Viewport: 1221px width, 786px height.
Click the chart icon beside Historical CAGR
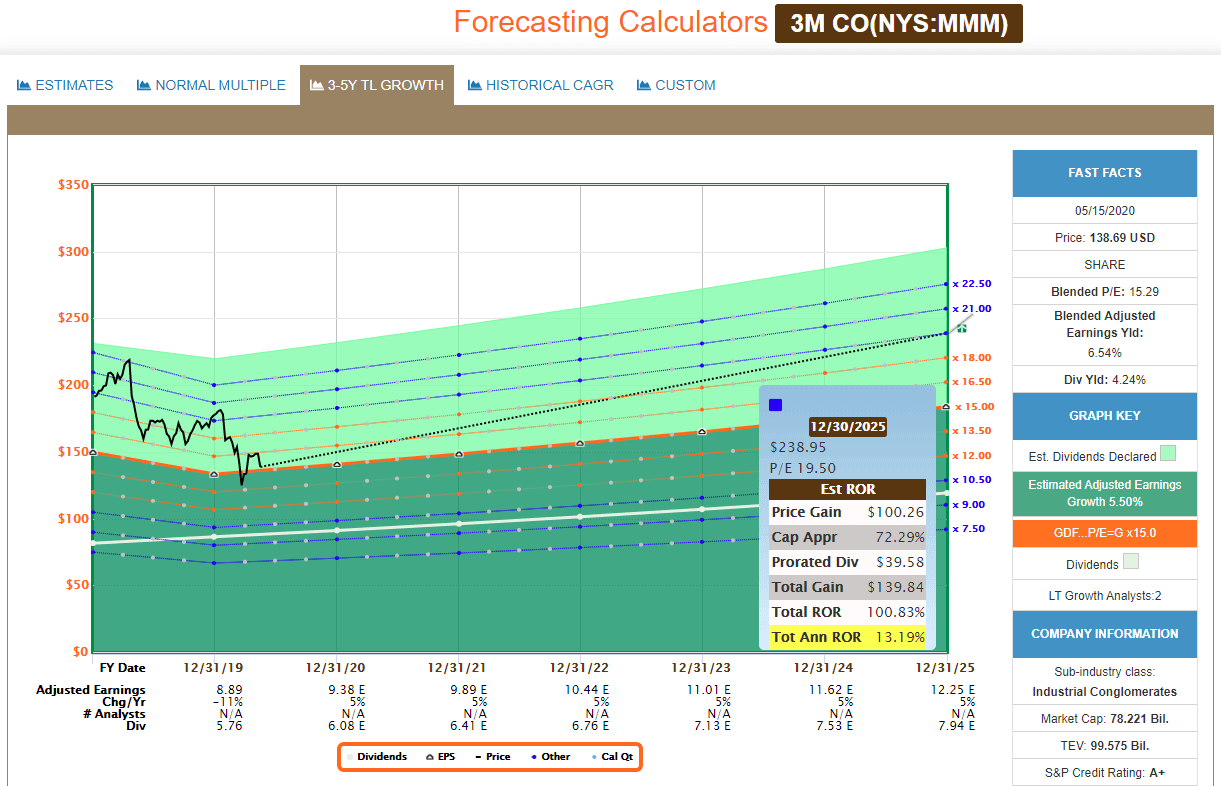pyautogui.click(x=475, y=85)
